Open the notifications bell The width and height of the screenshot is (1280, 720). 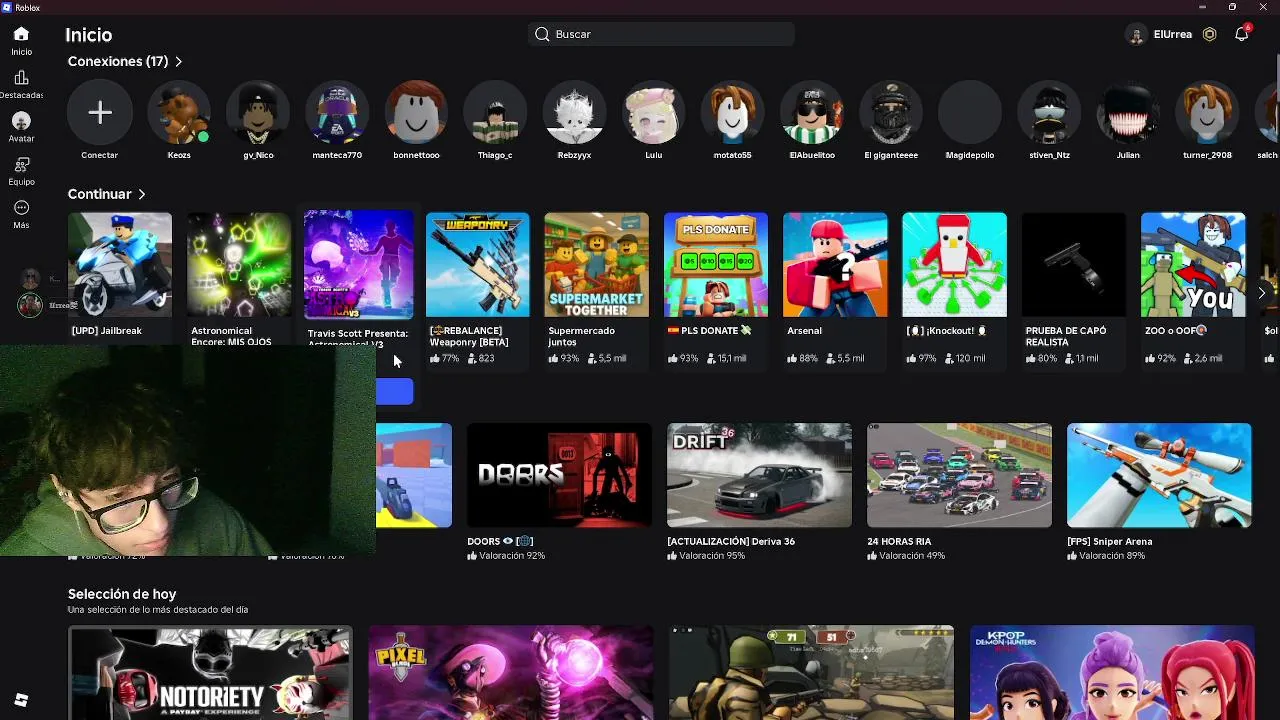pyautogui.click(x=1241, y=34)
